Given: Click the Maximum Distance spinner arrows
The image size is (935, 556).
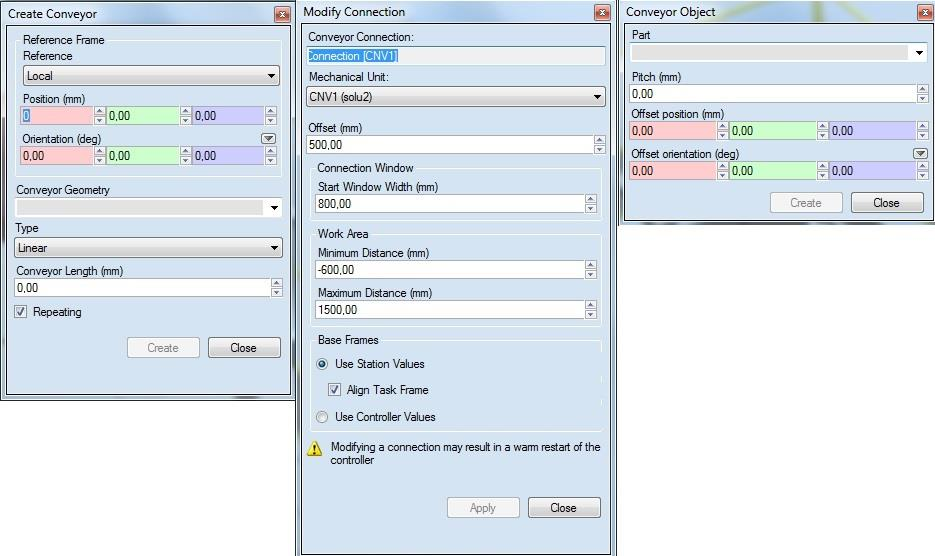Looking at the screenshot, I should click(591, 310).
